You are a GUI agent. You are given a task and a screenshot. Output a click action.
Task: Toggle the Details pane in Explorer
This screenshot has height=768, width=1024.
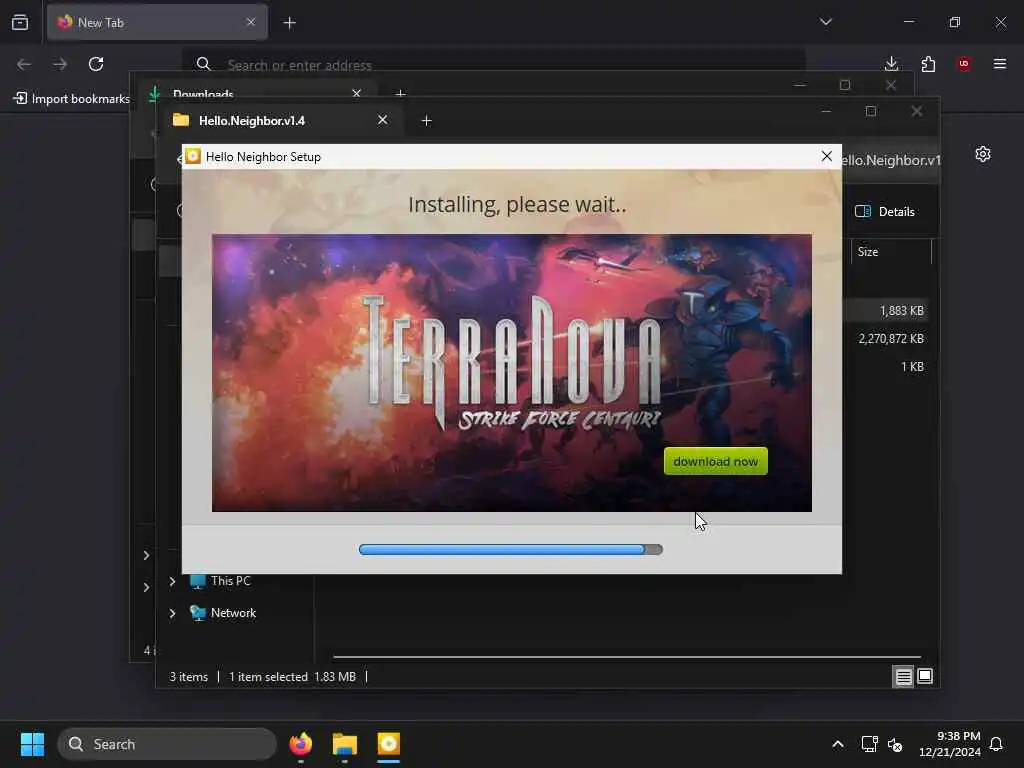tap(884, 212)
